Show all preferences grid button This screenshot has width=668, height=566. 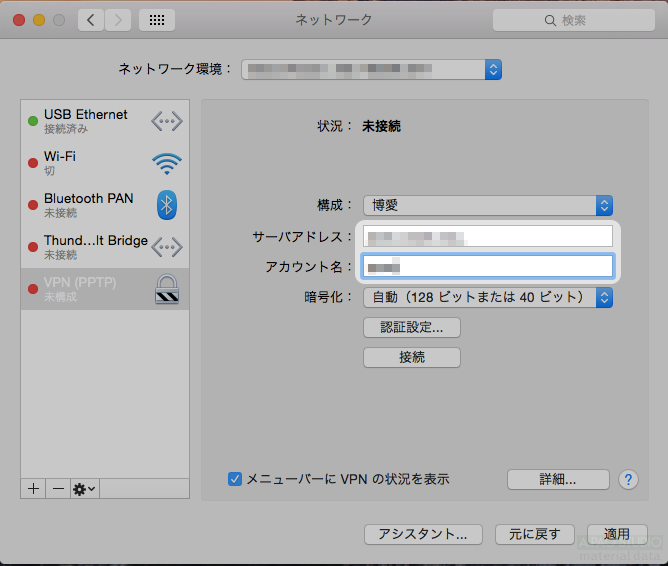coord(157,20)
